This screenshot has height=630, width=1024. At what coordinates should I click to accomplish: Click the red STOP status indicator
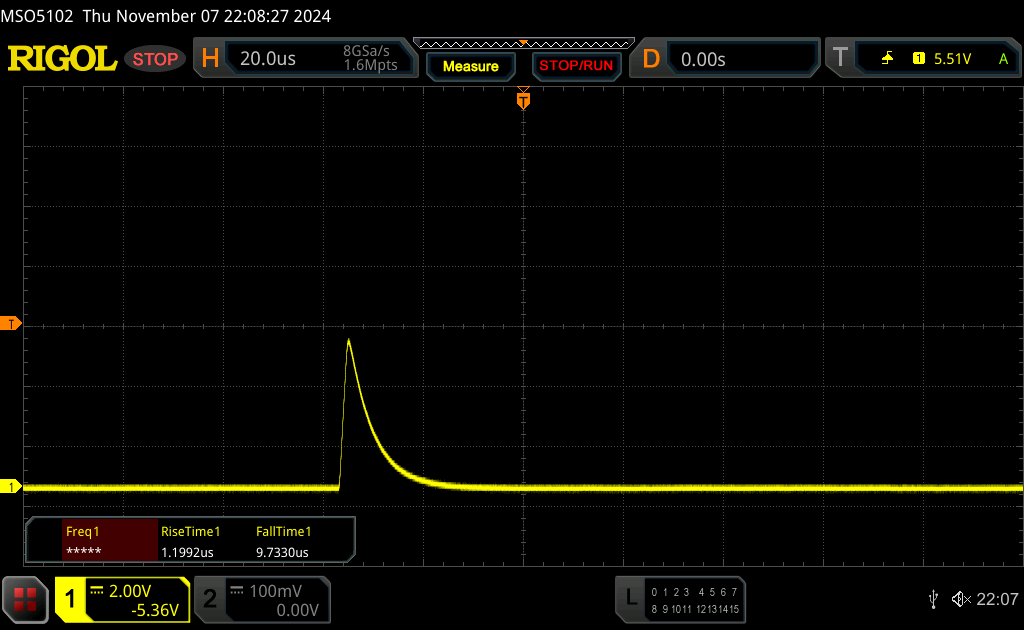155,59
